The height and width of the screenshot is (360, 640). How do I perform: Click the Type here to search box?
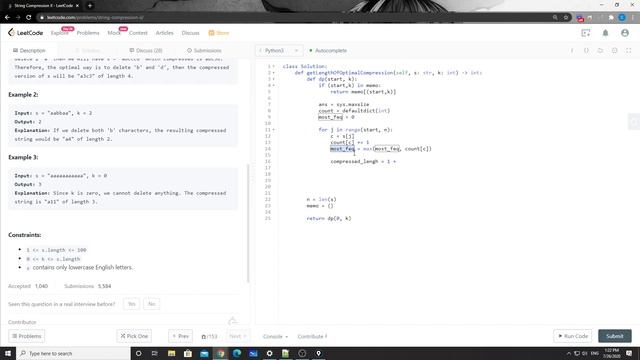click(73, 353)
